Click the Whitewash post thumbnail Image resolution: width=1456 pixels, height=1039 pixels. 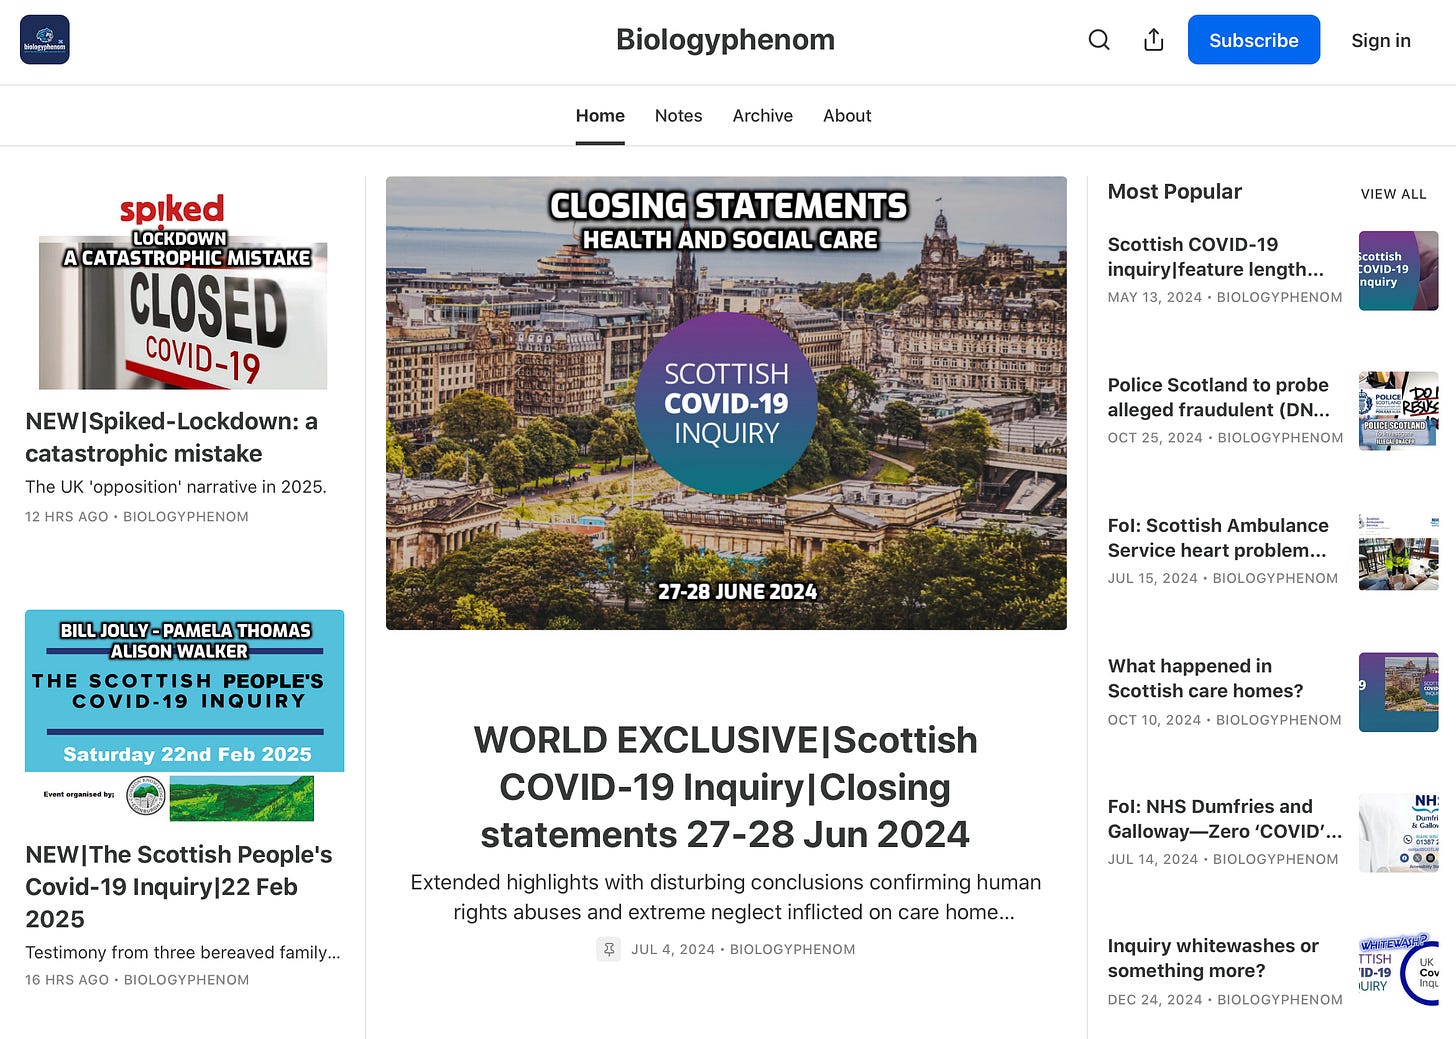1399,970
